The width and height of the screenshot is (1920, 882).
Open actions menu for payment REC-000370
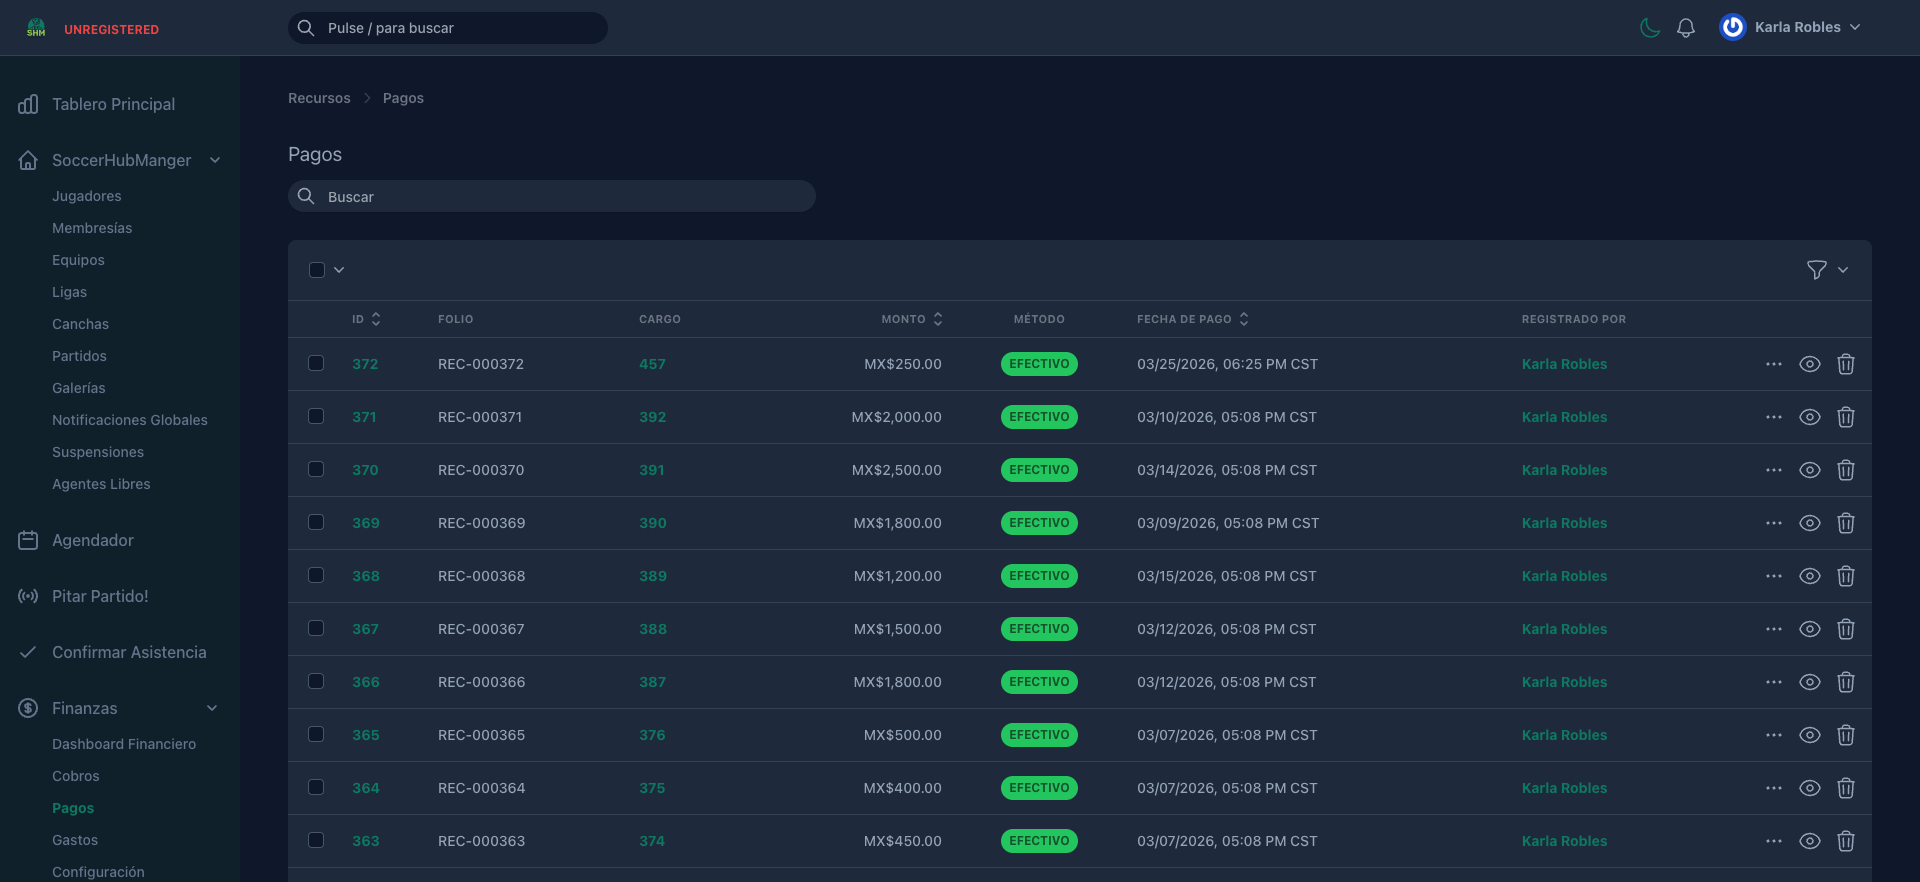coord(1773,470)
